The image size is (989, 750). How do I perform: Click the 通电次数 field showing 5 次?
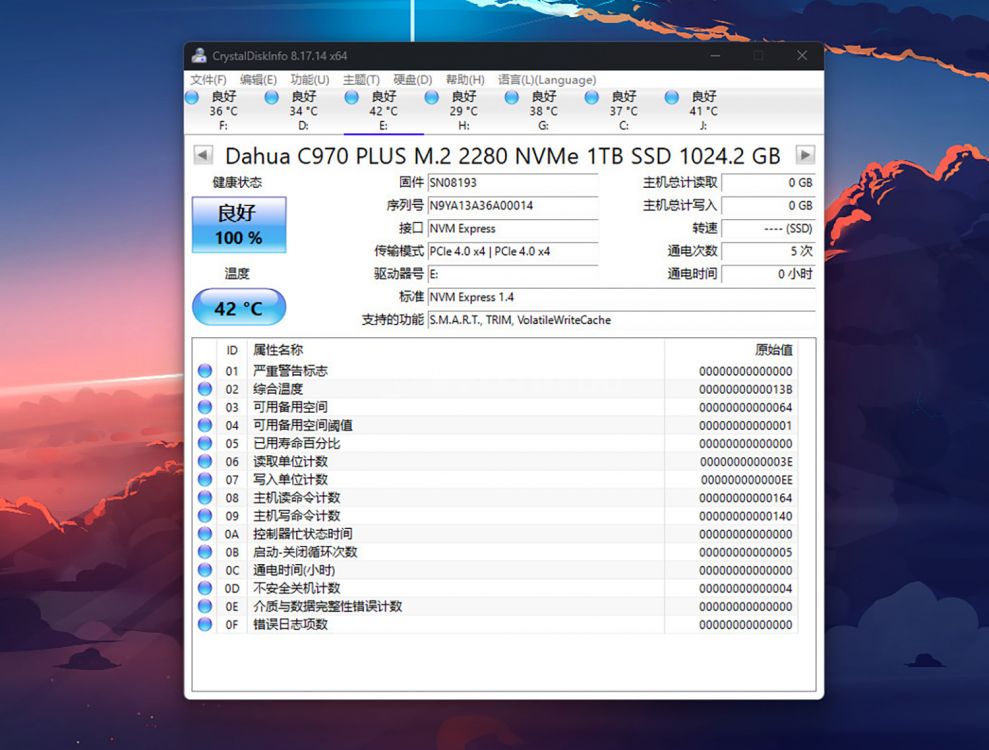click(768, 251)
